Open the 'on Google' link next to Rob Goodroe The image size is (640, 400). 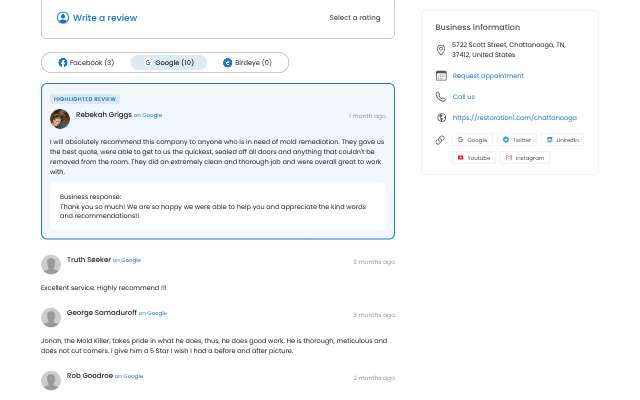(129, 376)
